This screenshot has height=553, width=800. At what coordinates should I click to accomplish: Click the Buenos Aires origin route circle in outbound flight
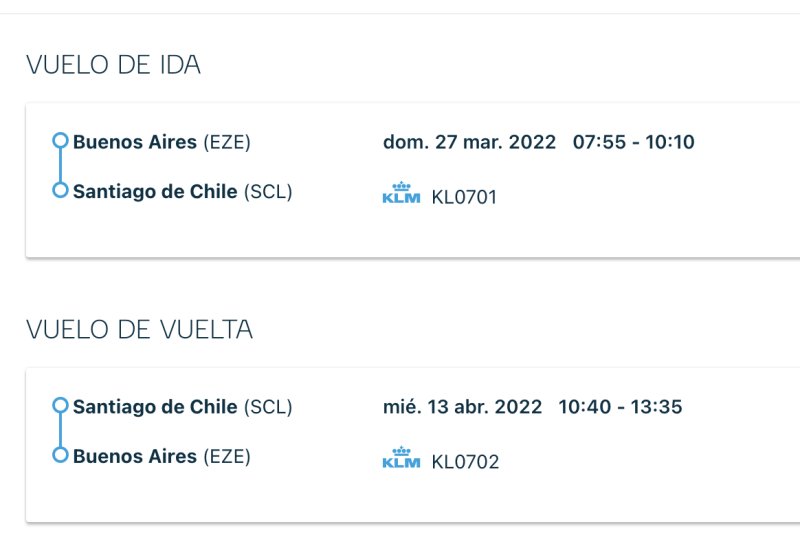60,140
